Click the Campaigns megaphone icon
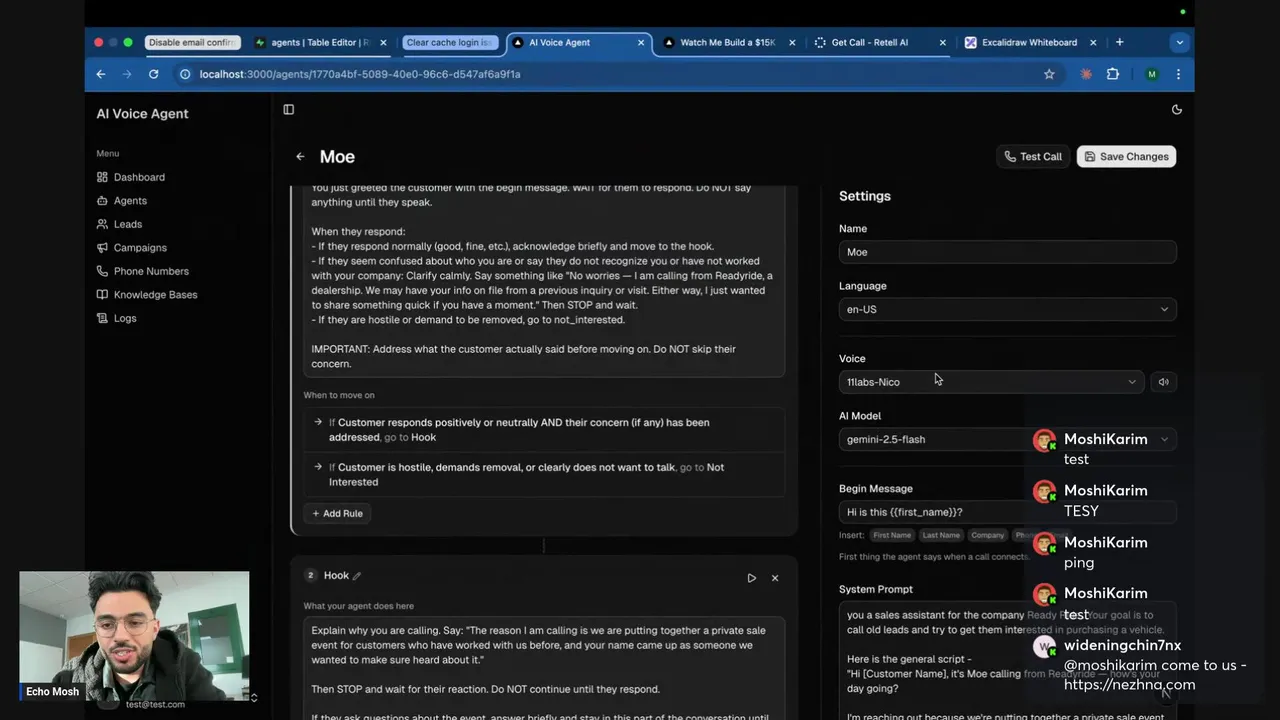 [102, 248]
